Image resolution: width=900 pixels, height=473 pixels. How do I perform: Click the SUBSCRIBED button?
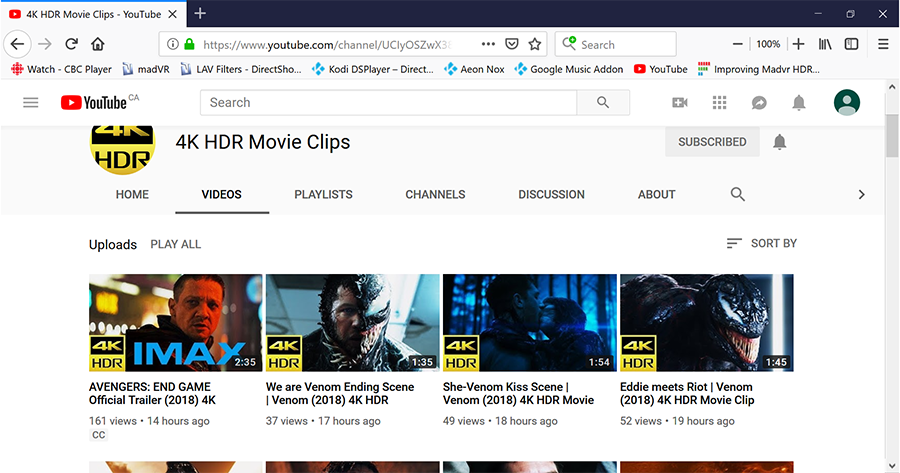712,142
